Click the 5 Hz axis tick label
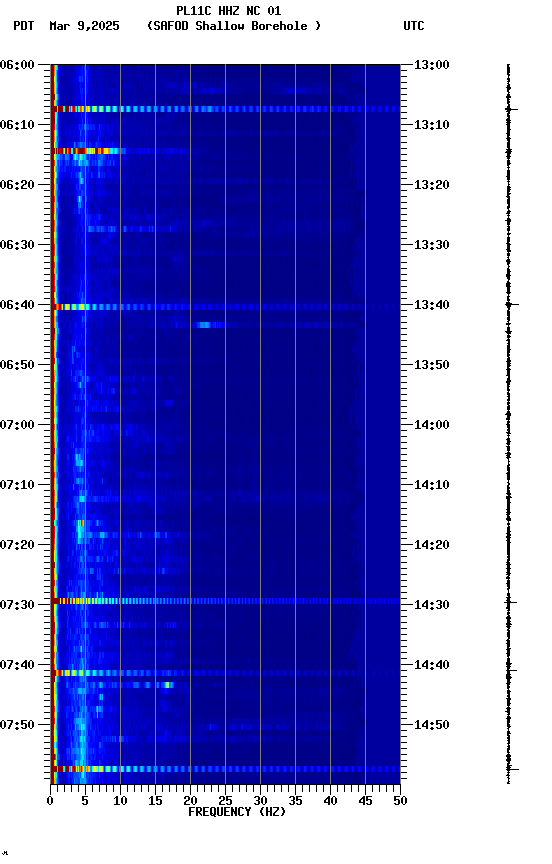This screenshot has height=864, width=552. pos(85,801)
